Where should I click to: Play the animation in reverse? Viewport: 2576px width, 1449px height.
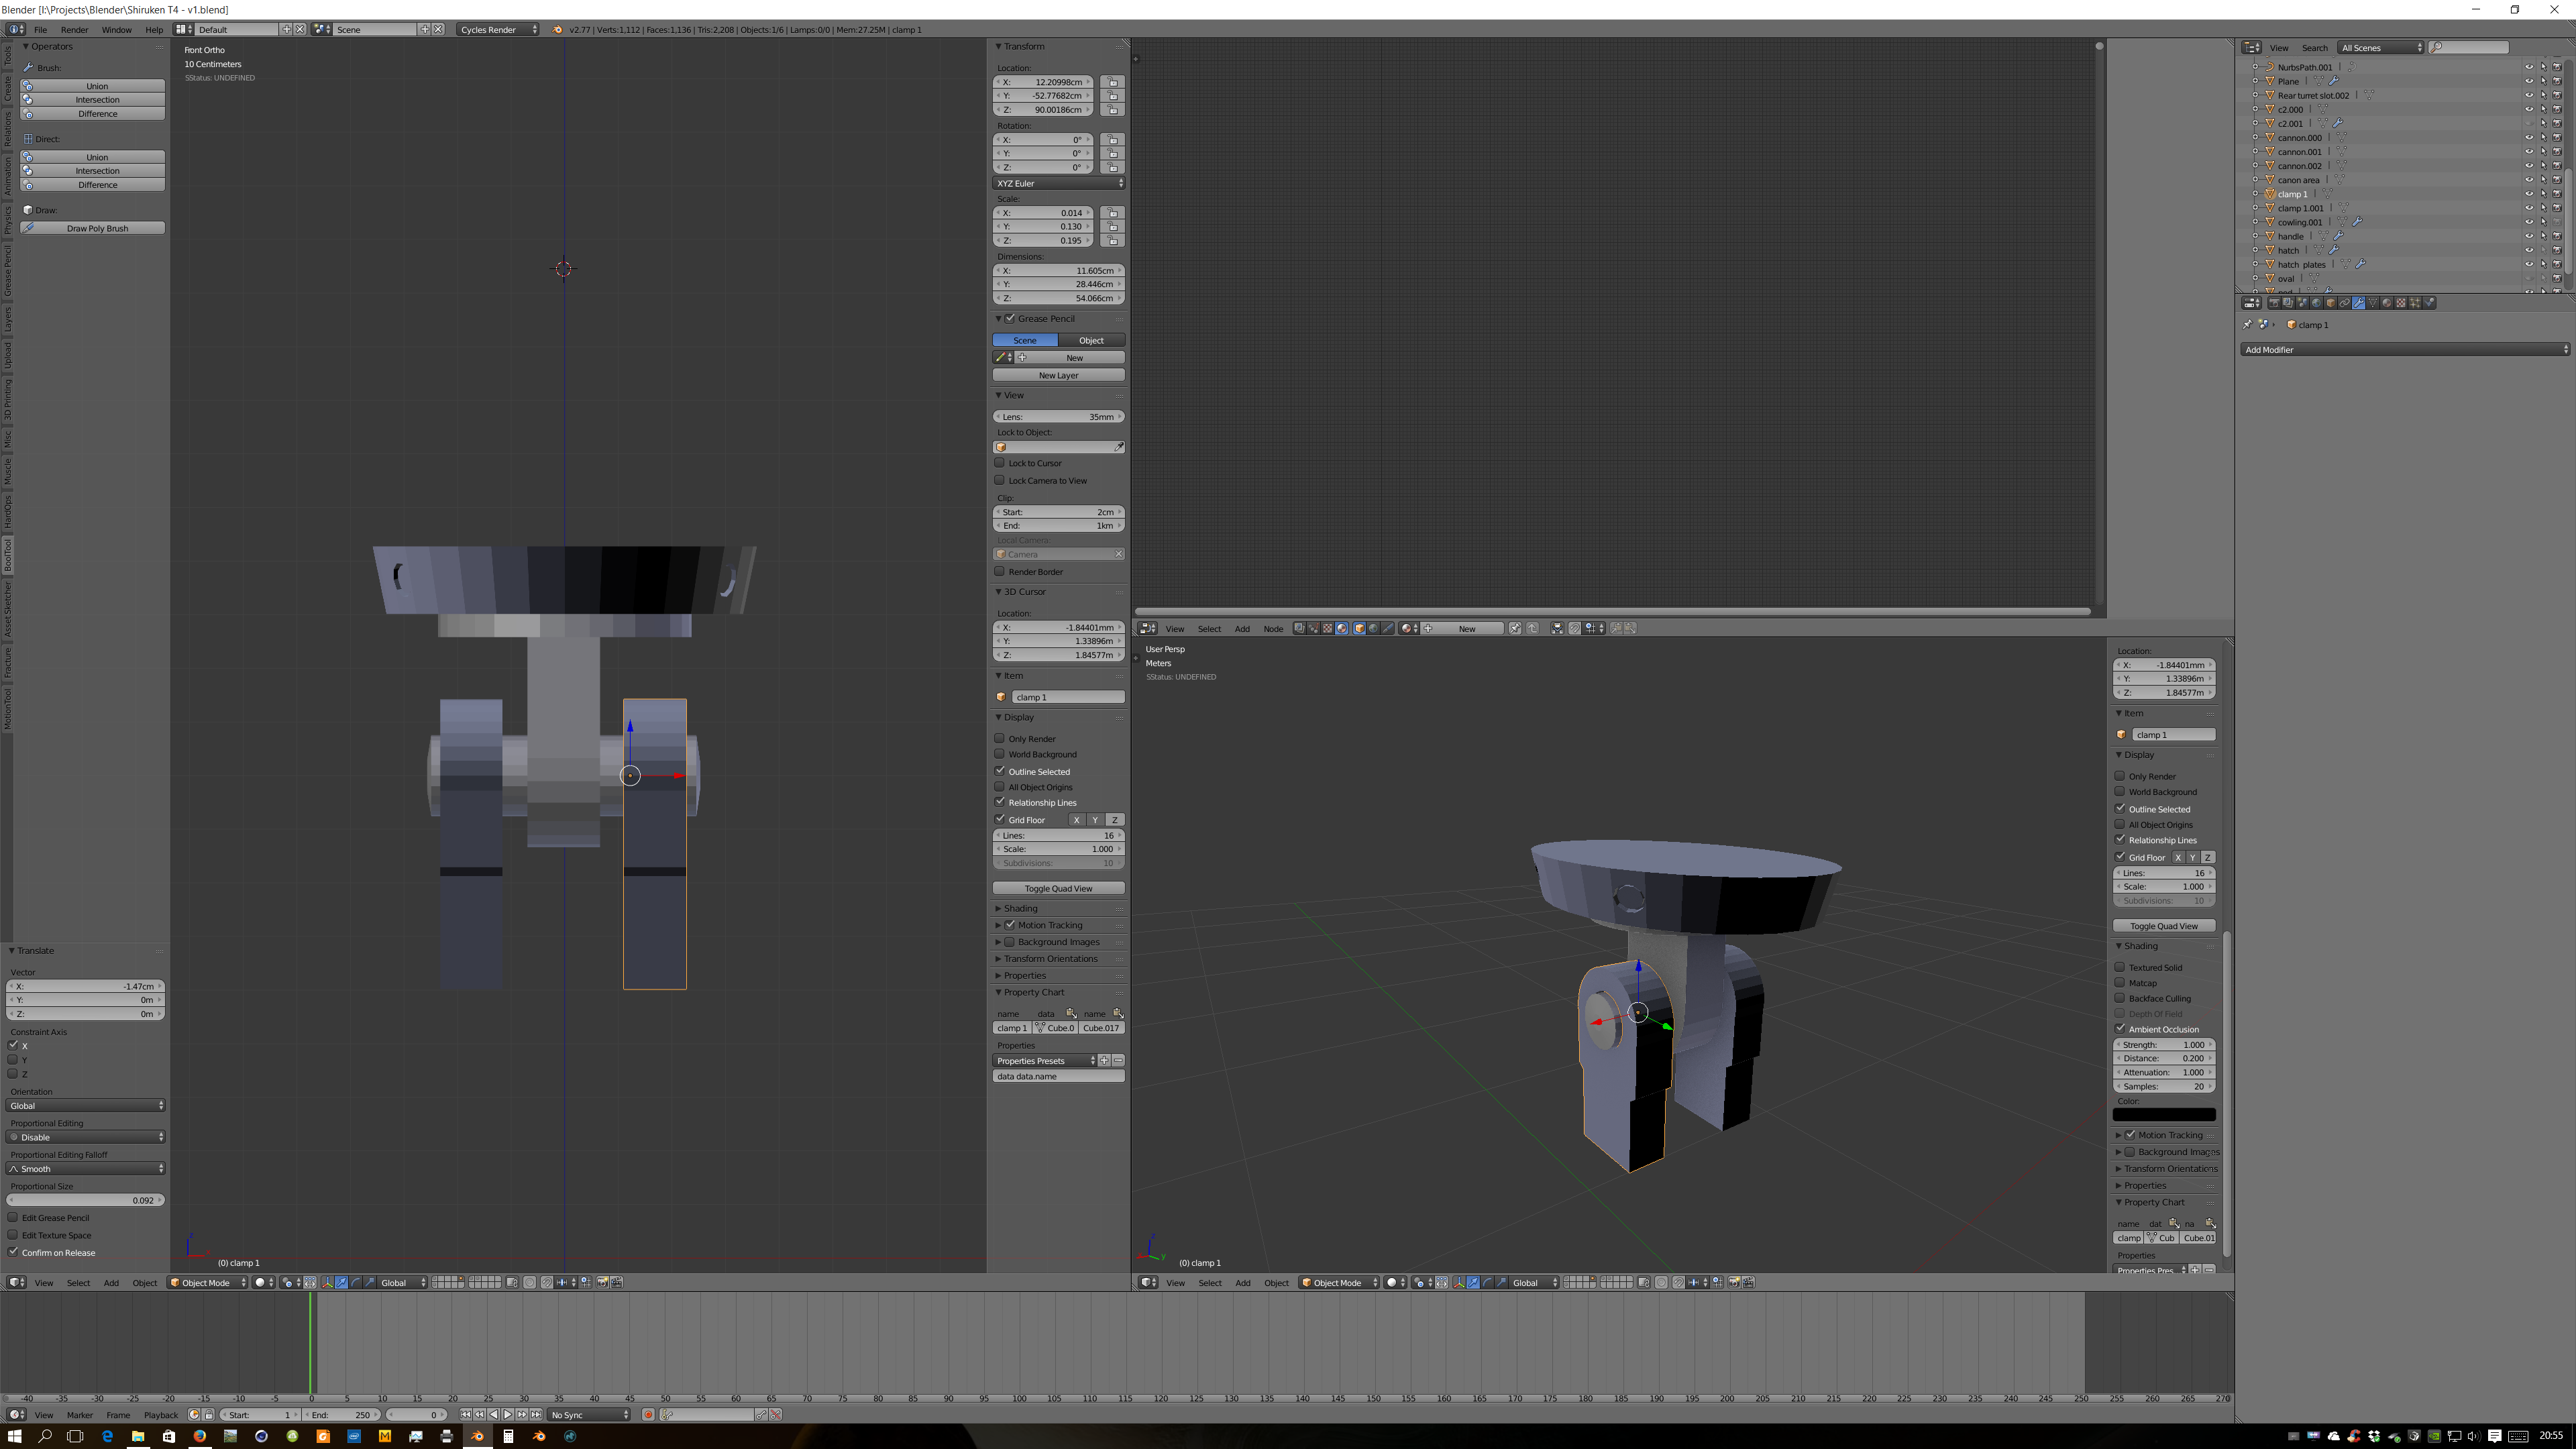pos(494,1415)
